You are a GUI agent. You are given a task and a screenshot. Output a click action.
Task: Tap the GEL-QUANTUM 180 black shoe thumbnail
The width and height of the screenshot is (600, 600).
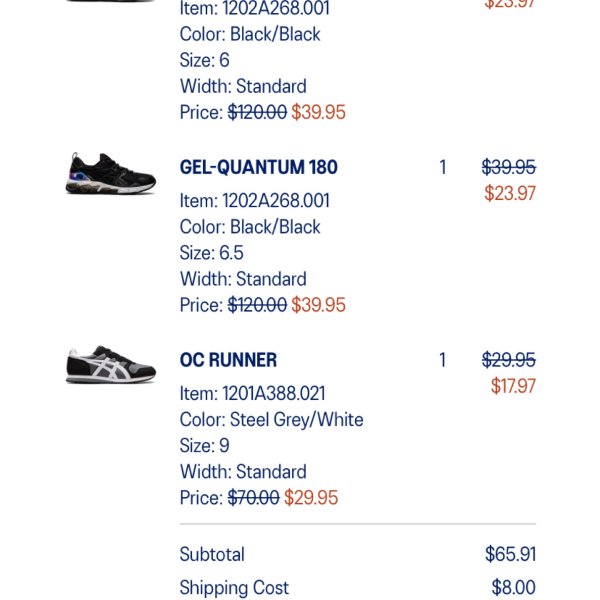tap(111, 174)
